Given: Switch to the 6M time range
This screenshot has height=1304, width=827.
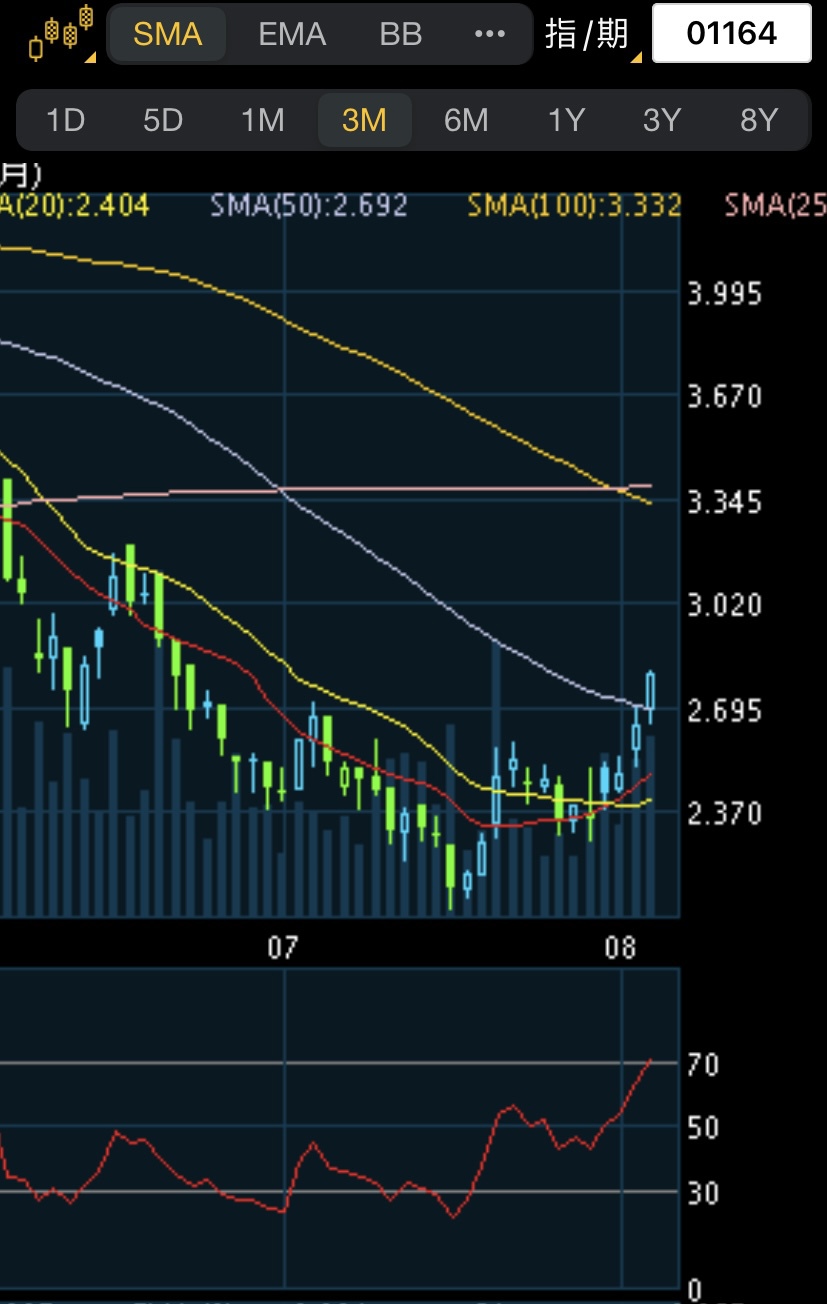Looking at the screenshot, I should coord(466,121).
